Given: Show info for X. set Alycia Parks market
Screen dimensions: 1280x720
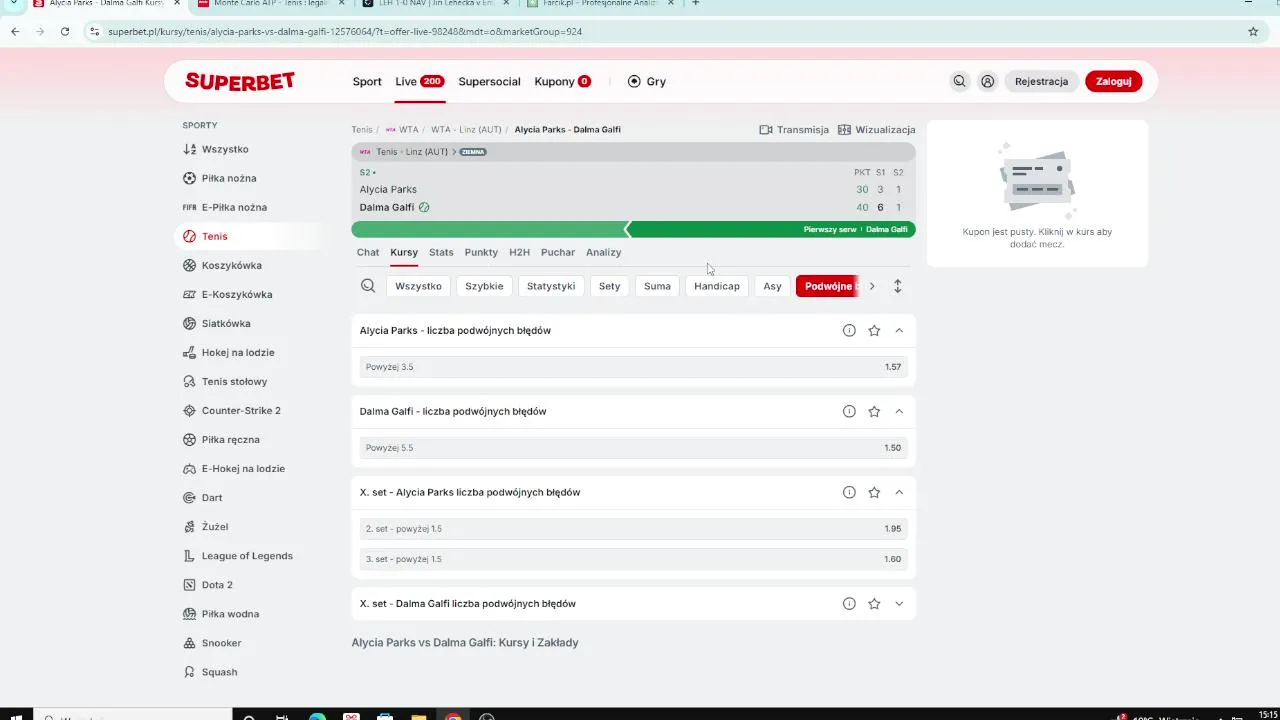Looking at the screenshot, I should click(x=849, y=492).
